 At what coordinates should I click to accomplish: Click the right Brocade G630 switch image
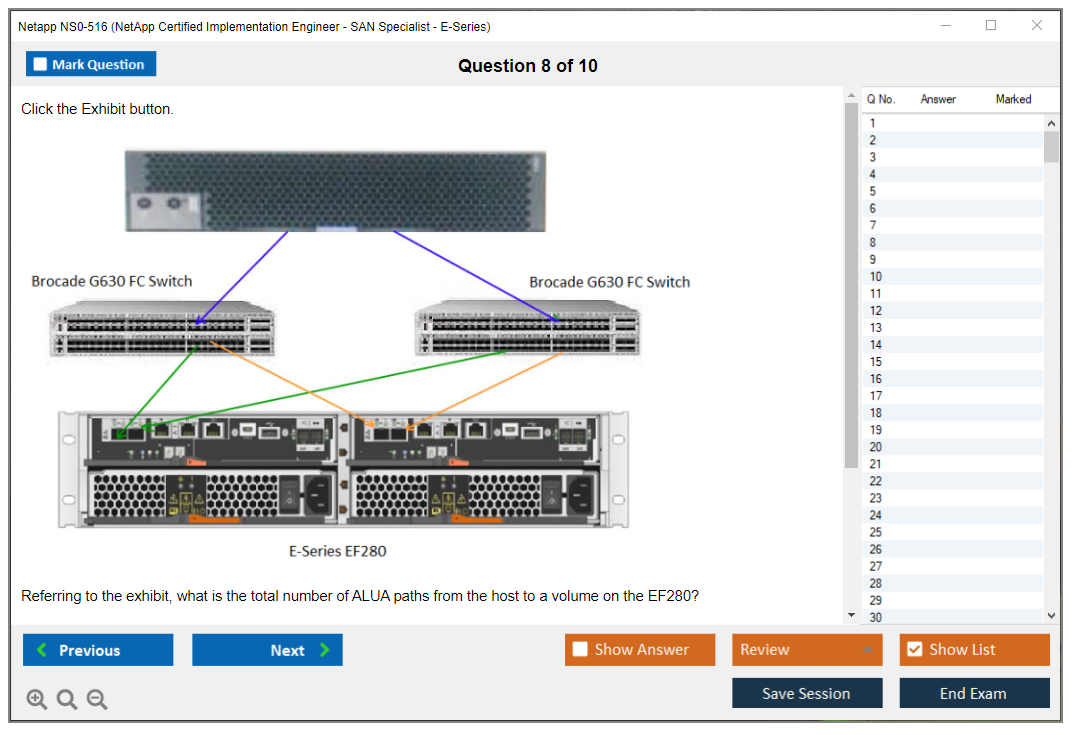[x=527, y=330]
